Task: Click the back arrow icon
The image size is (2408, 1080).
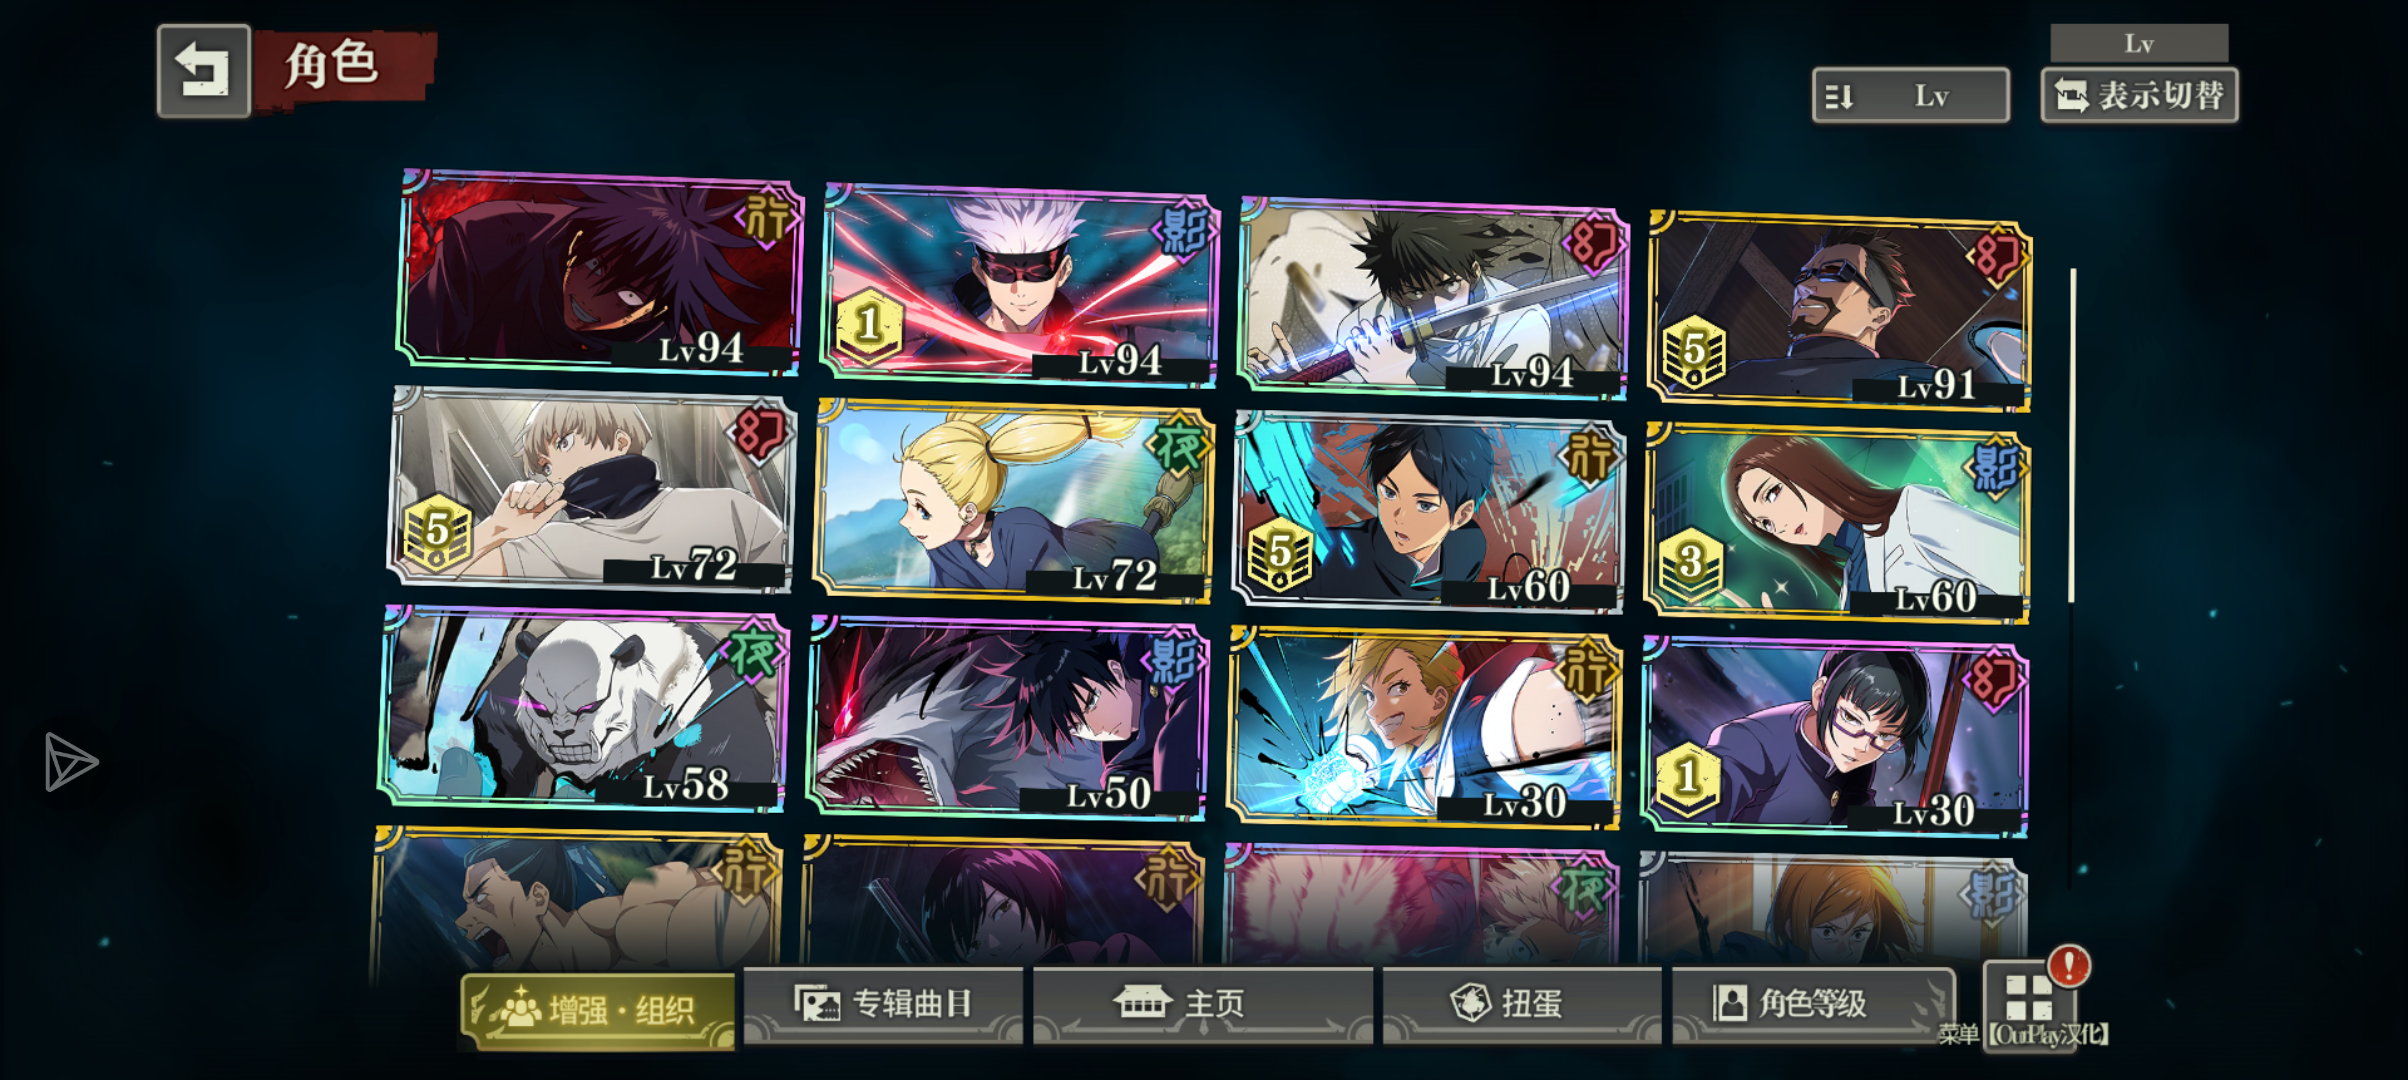Action: coord(203,71)
